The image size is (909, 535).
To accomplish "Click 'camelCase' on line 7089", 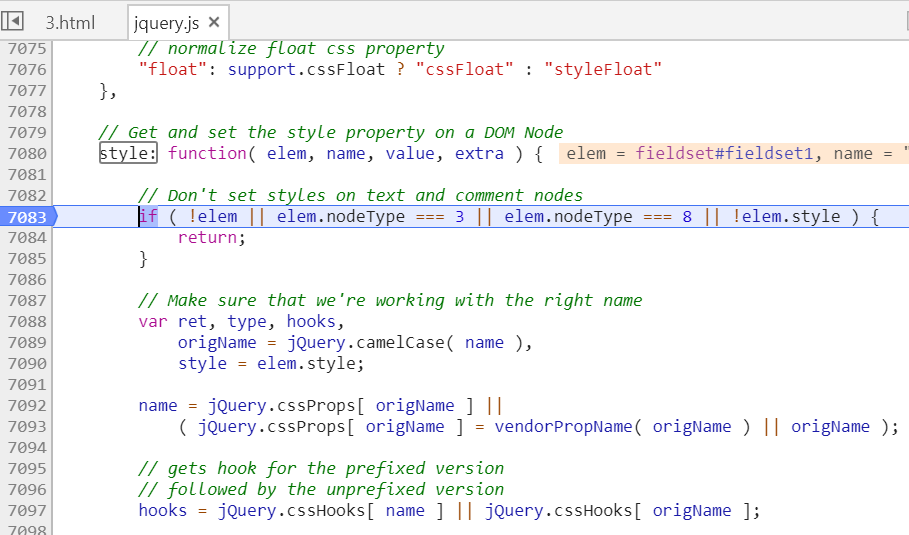I will (x=400, y=343).
